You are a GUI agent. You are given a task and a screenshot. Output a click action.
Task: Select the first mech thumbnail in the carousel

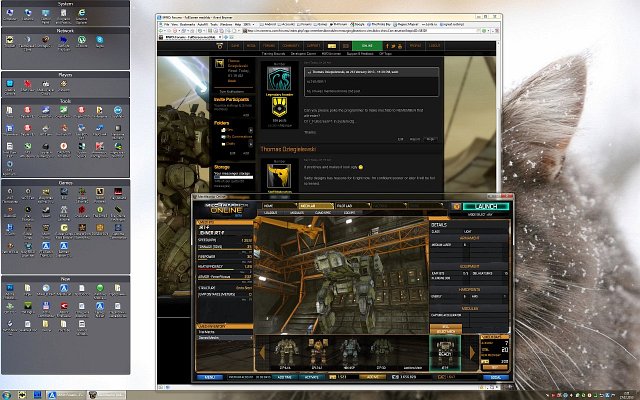[286, 353]
